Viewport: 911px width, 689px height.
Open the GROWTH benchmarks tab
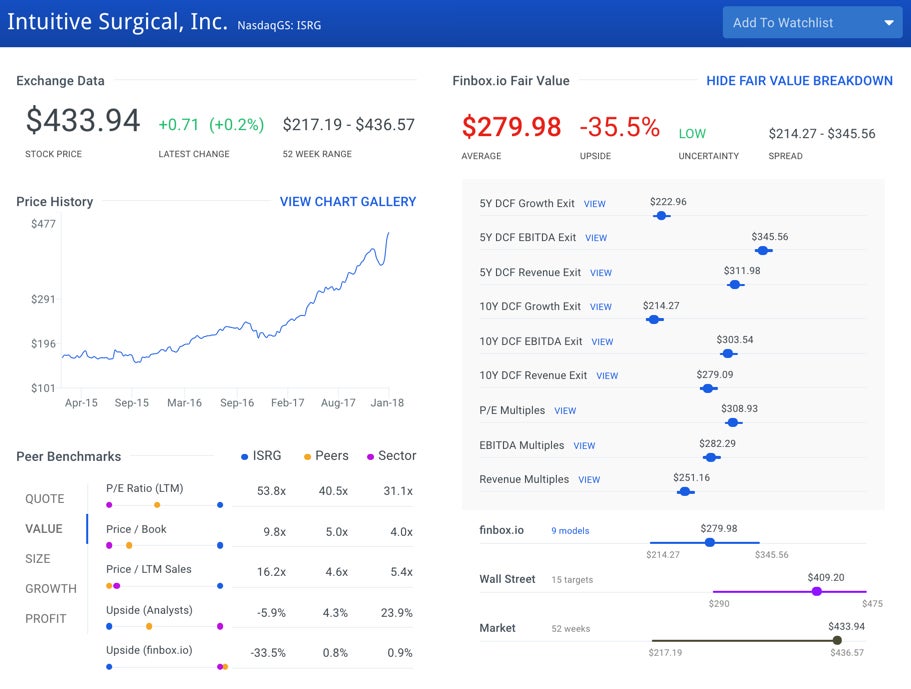(51, 588)
